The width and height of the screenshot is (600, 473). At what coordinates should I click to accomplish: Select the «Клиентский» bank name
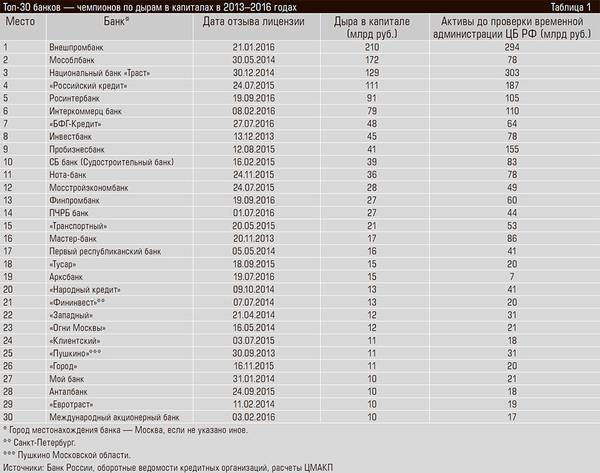click(75, 341)
